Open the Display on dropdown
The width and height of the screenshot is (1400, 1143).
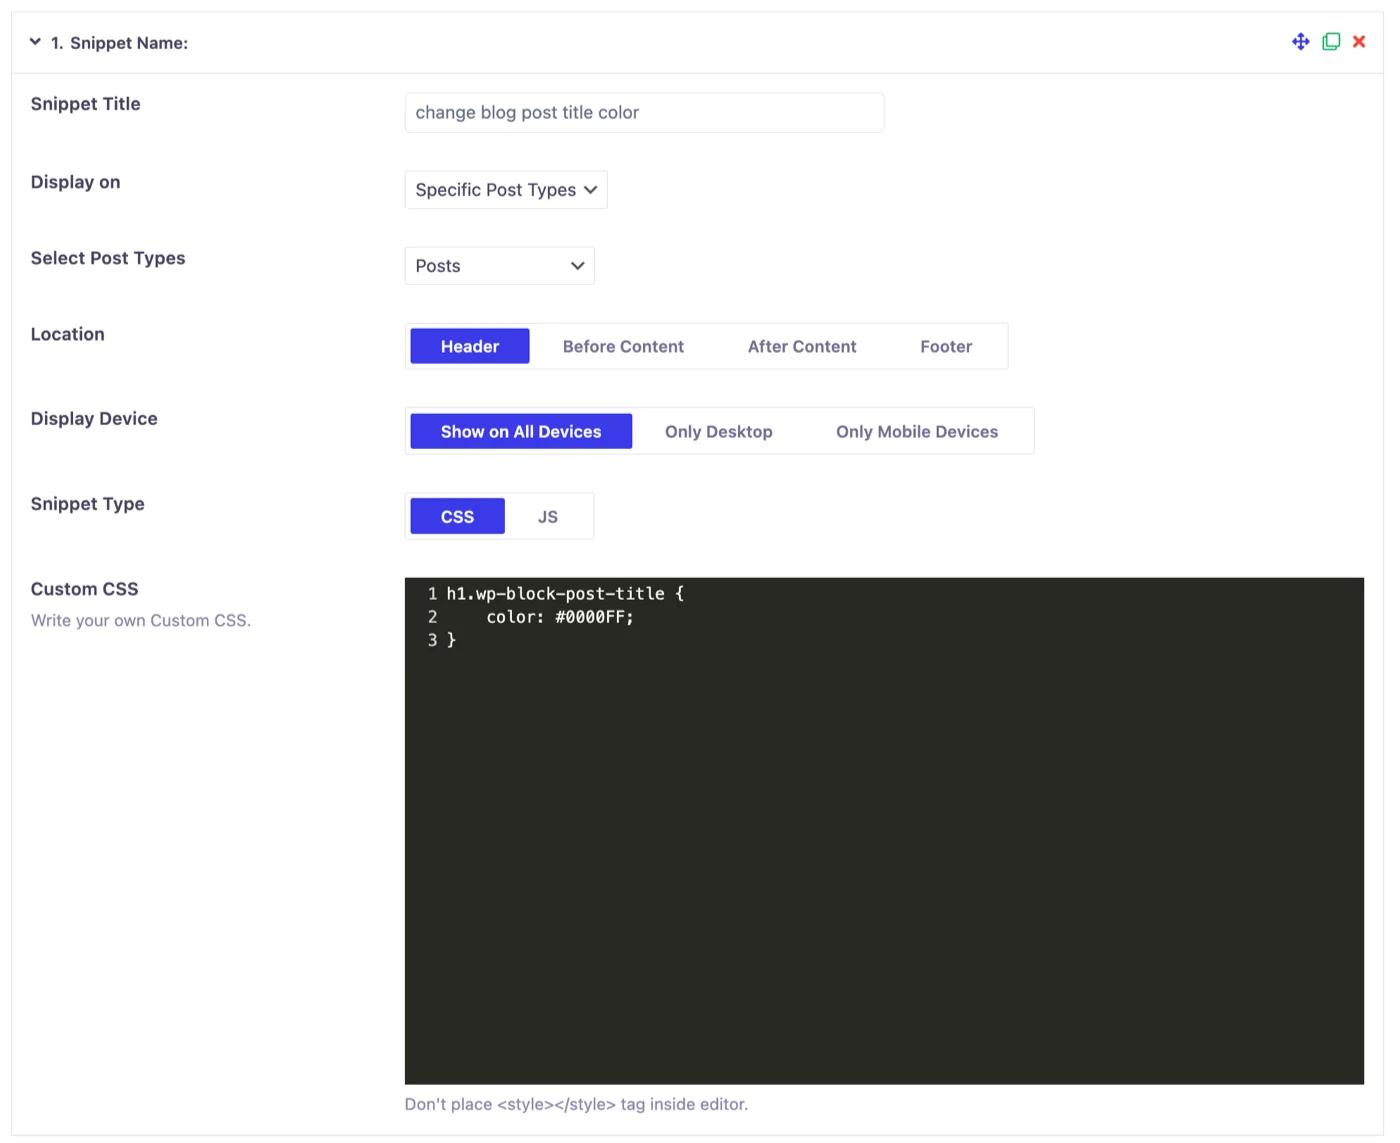(506, 190)
